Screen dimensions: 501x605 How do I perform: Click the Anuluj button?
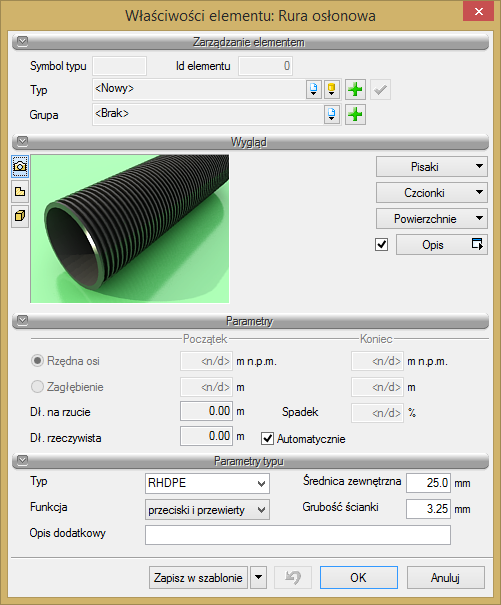click(x=445, y=577)
